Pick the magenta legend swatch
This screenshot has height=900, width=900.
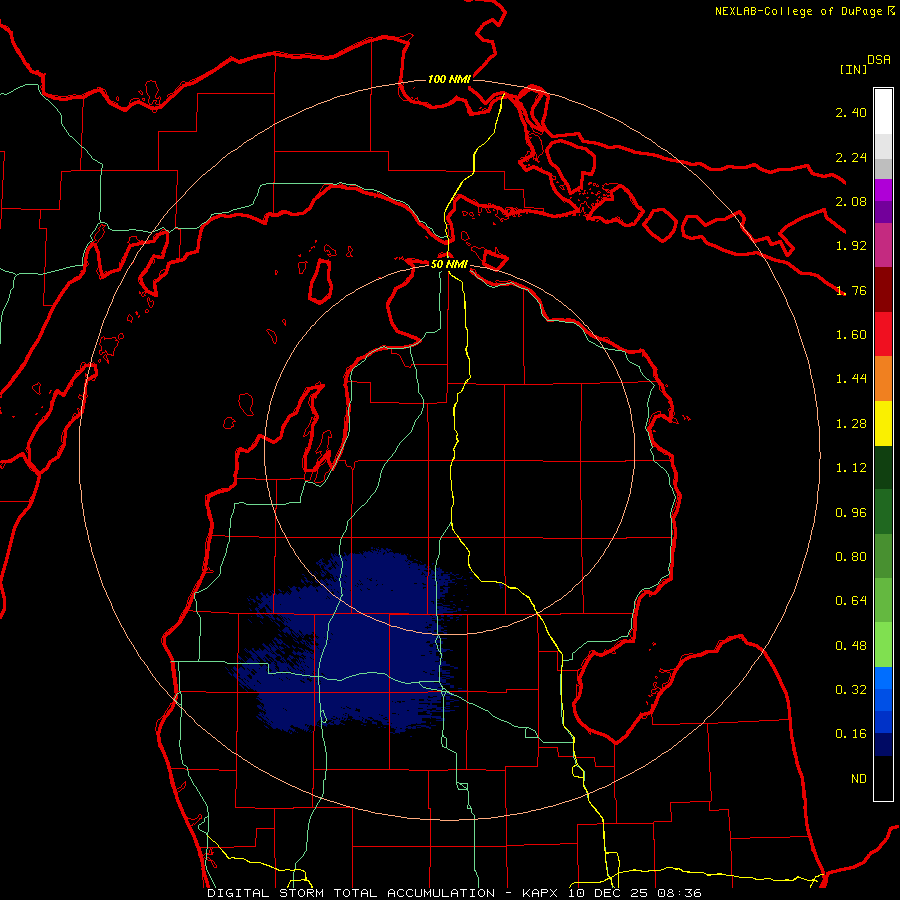(x=883, y=245)
